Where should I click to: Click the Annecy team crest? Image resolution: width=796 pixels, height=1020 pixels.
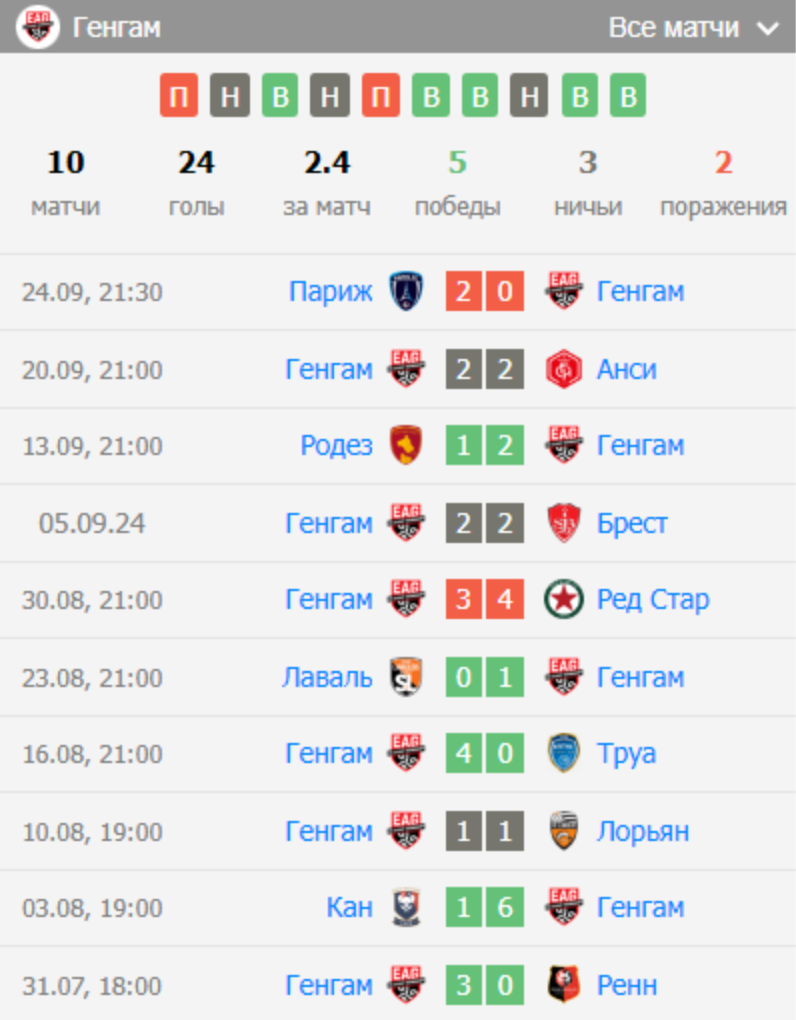pos(563,370)
